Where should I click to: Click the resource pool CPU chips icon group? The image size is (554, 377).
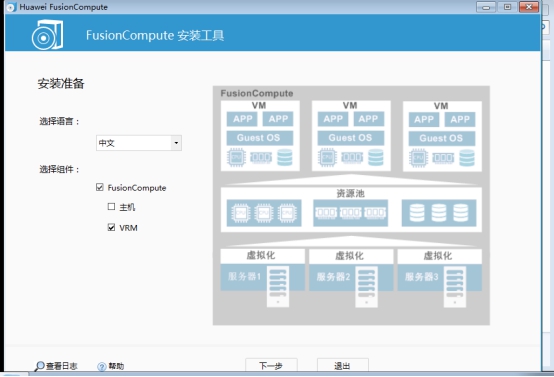(264, 213)
